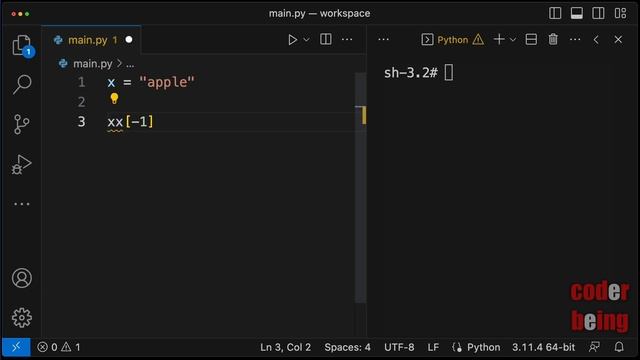The width and height of the screenshot is (640, 360).
Task: Open the Search view
Action: (22, 84)
